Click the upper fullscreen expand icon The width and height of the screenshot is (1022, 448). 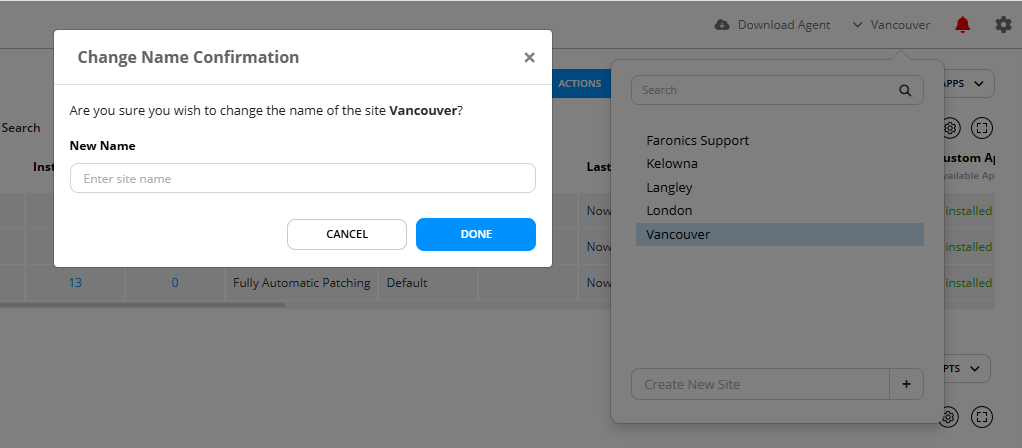(x=982, y=128)
